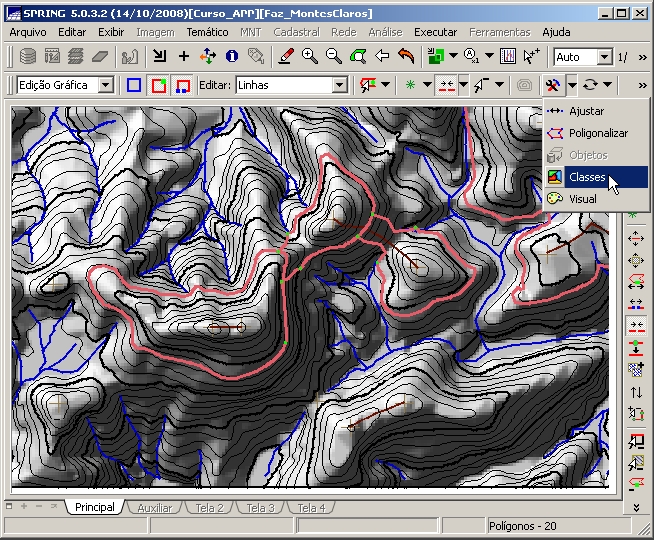Toggle the red dashed line tool

[448, 86]
